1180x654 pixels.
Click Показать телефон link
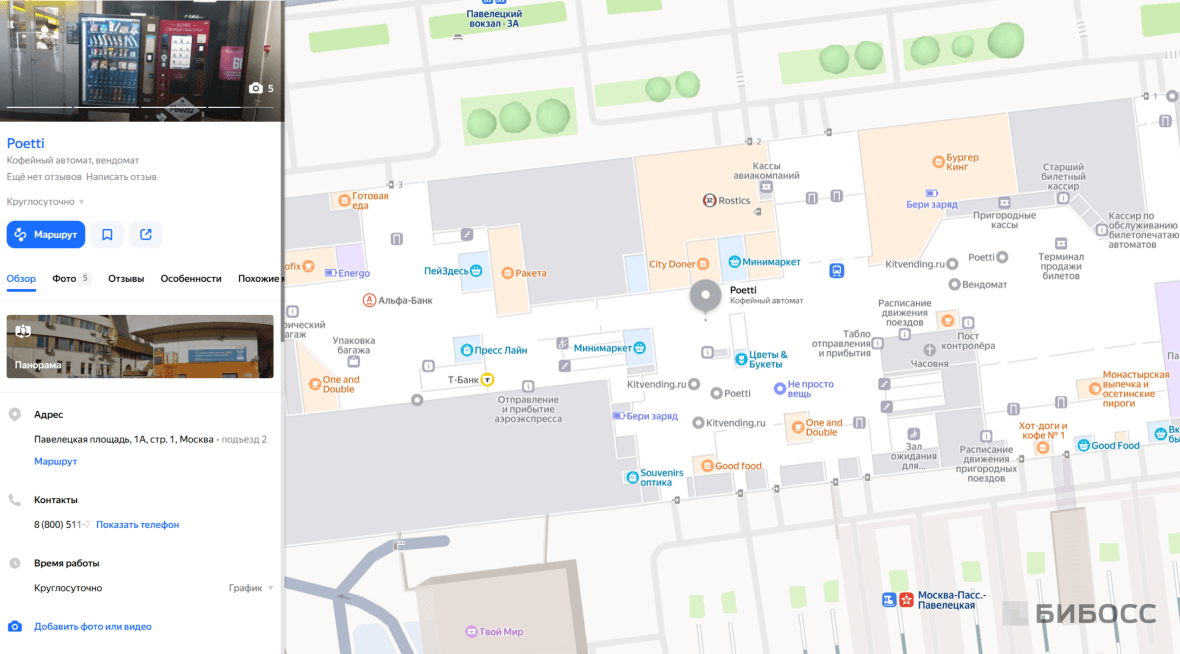(x=137, y=525)
